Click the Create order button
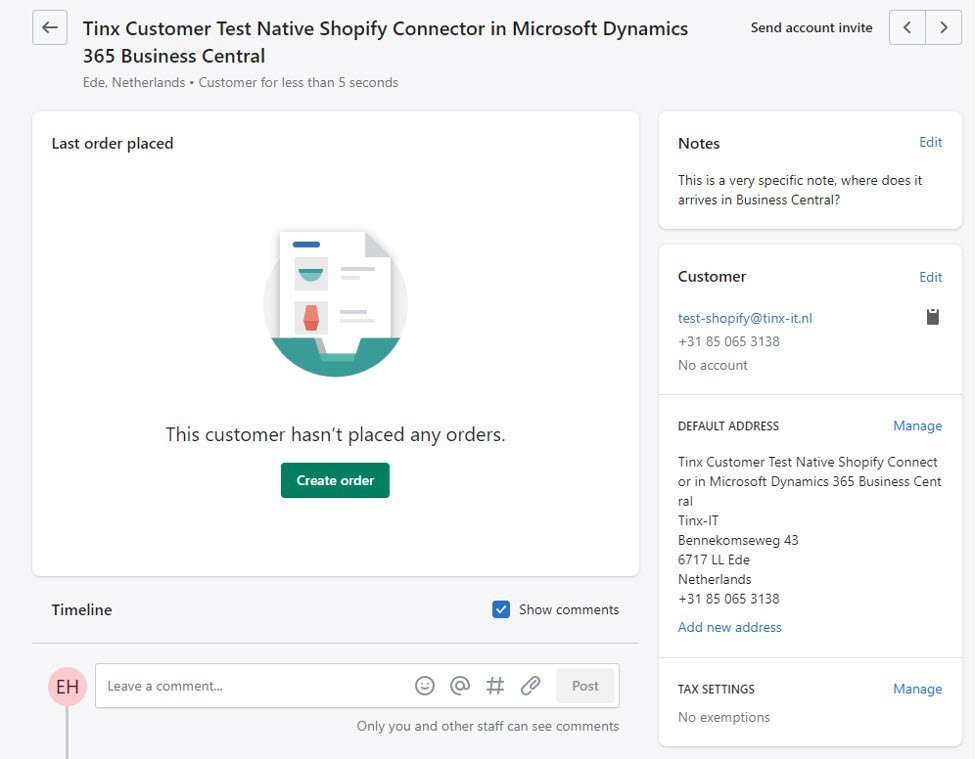 [335, 480]
